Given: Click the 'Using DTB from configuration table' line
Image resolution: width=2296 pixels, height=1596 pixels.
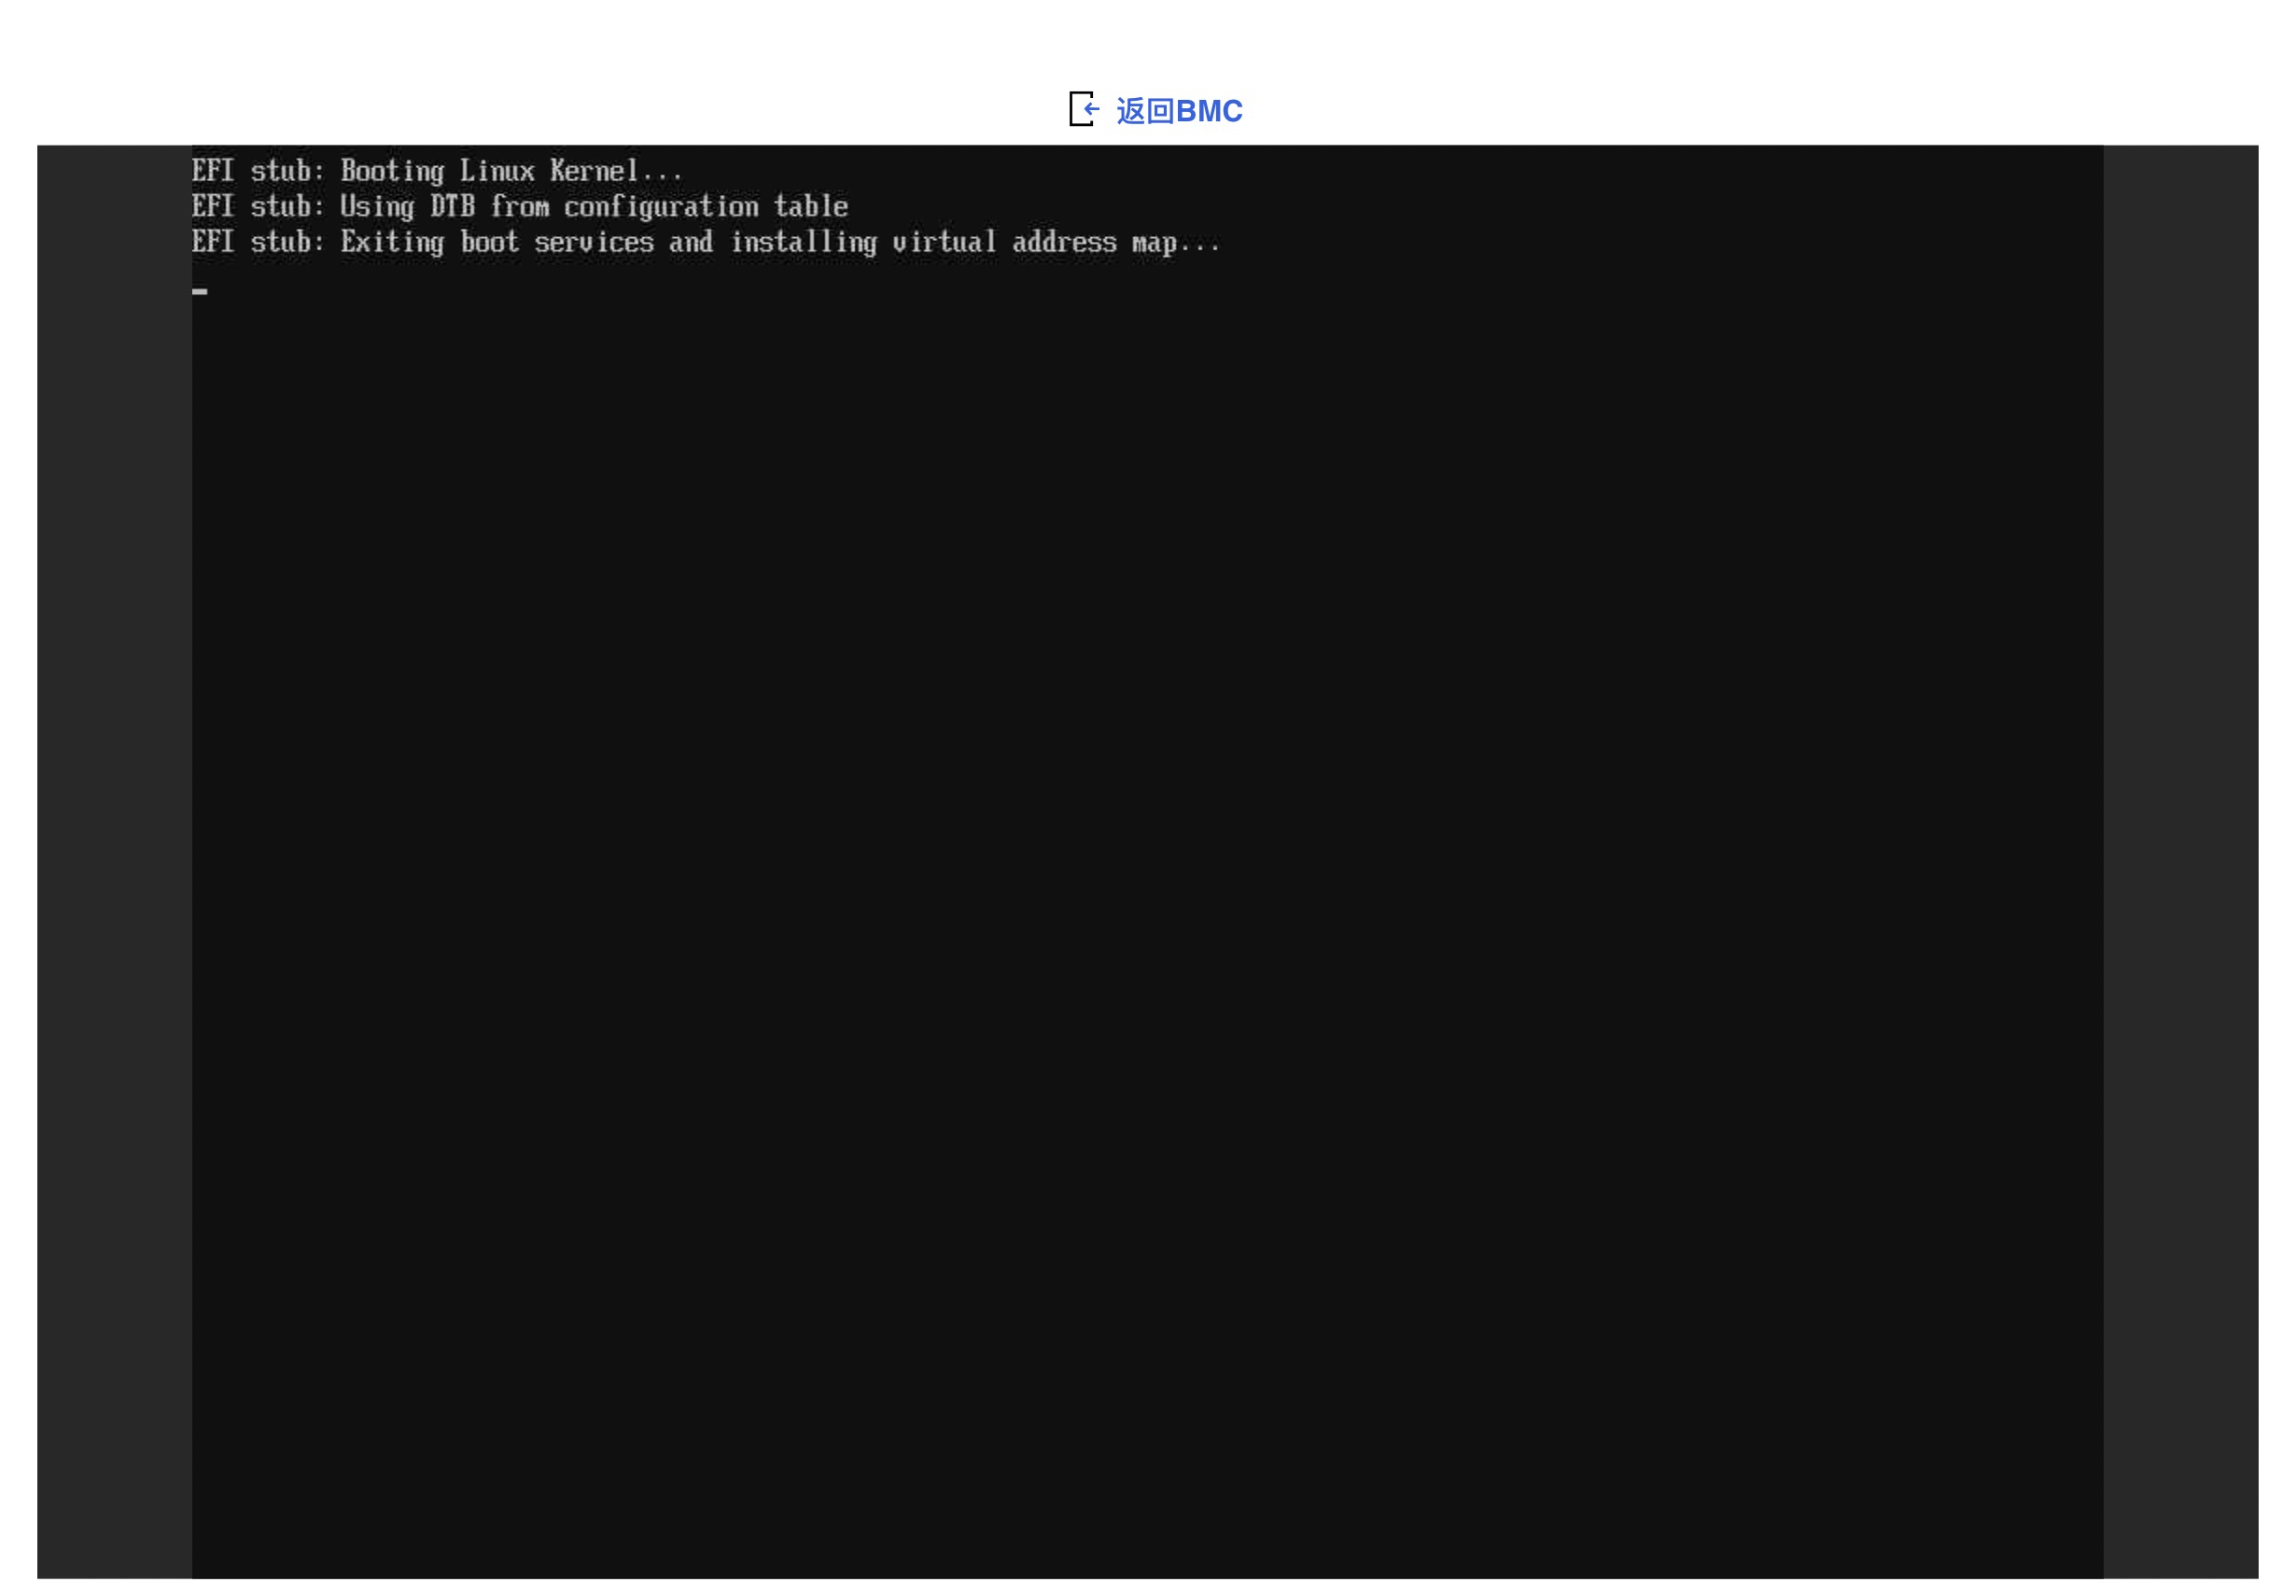Looking at the screenshot, I should (x=519, y=207).
